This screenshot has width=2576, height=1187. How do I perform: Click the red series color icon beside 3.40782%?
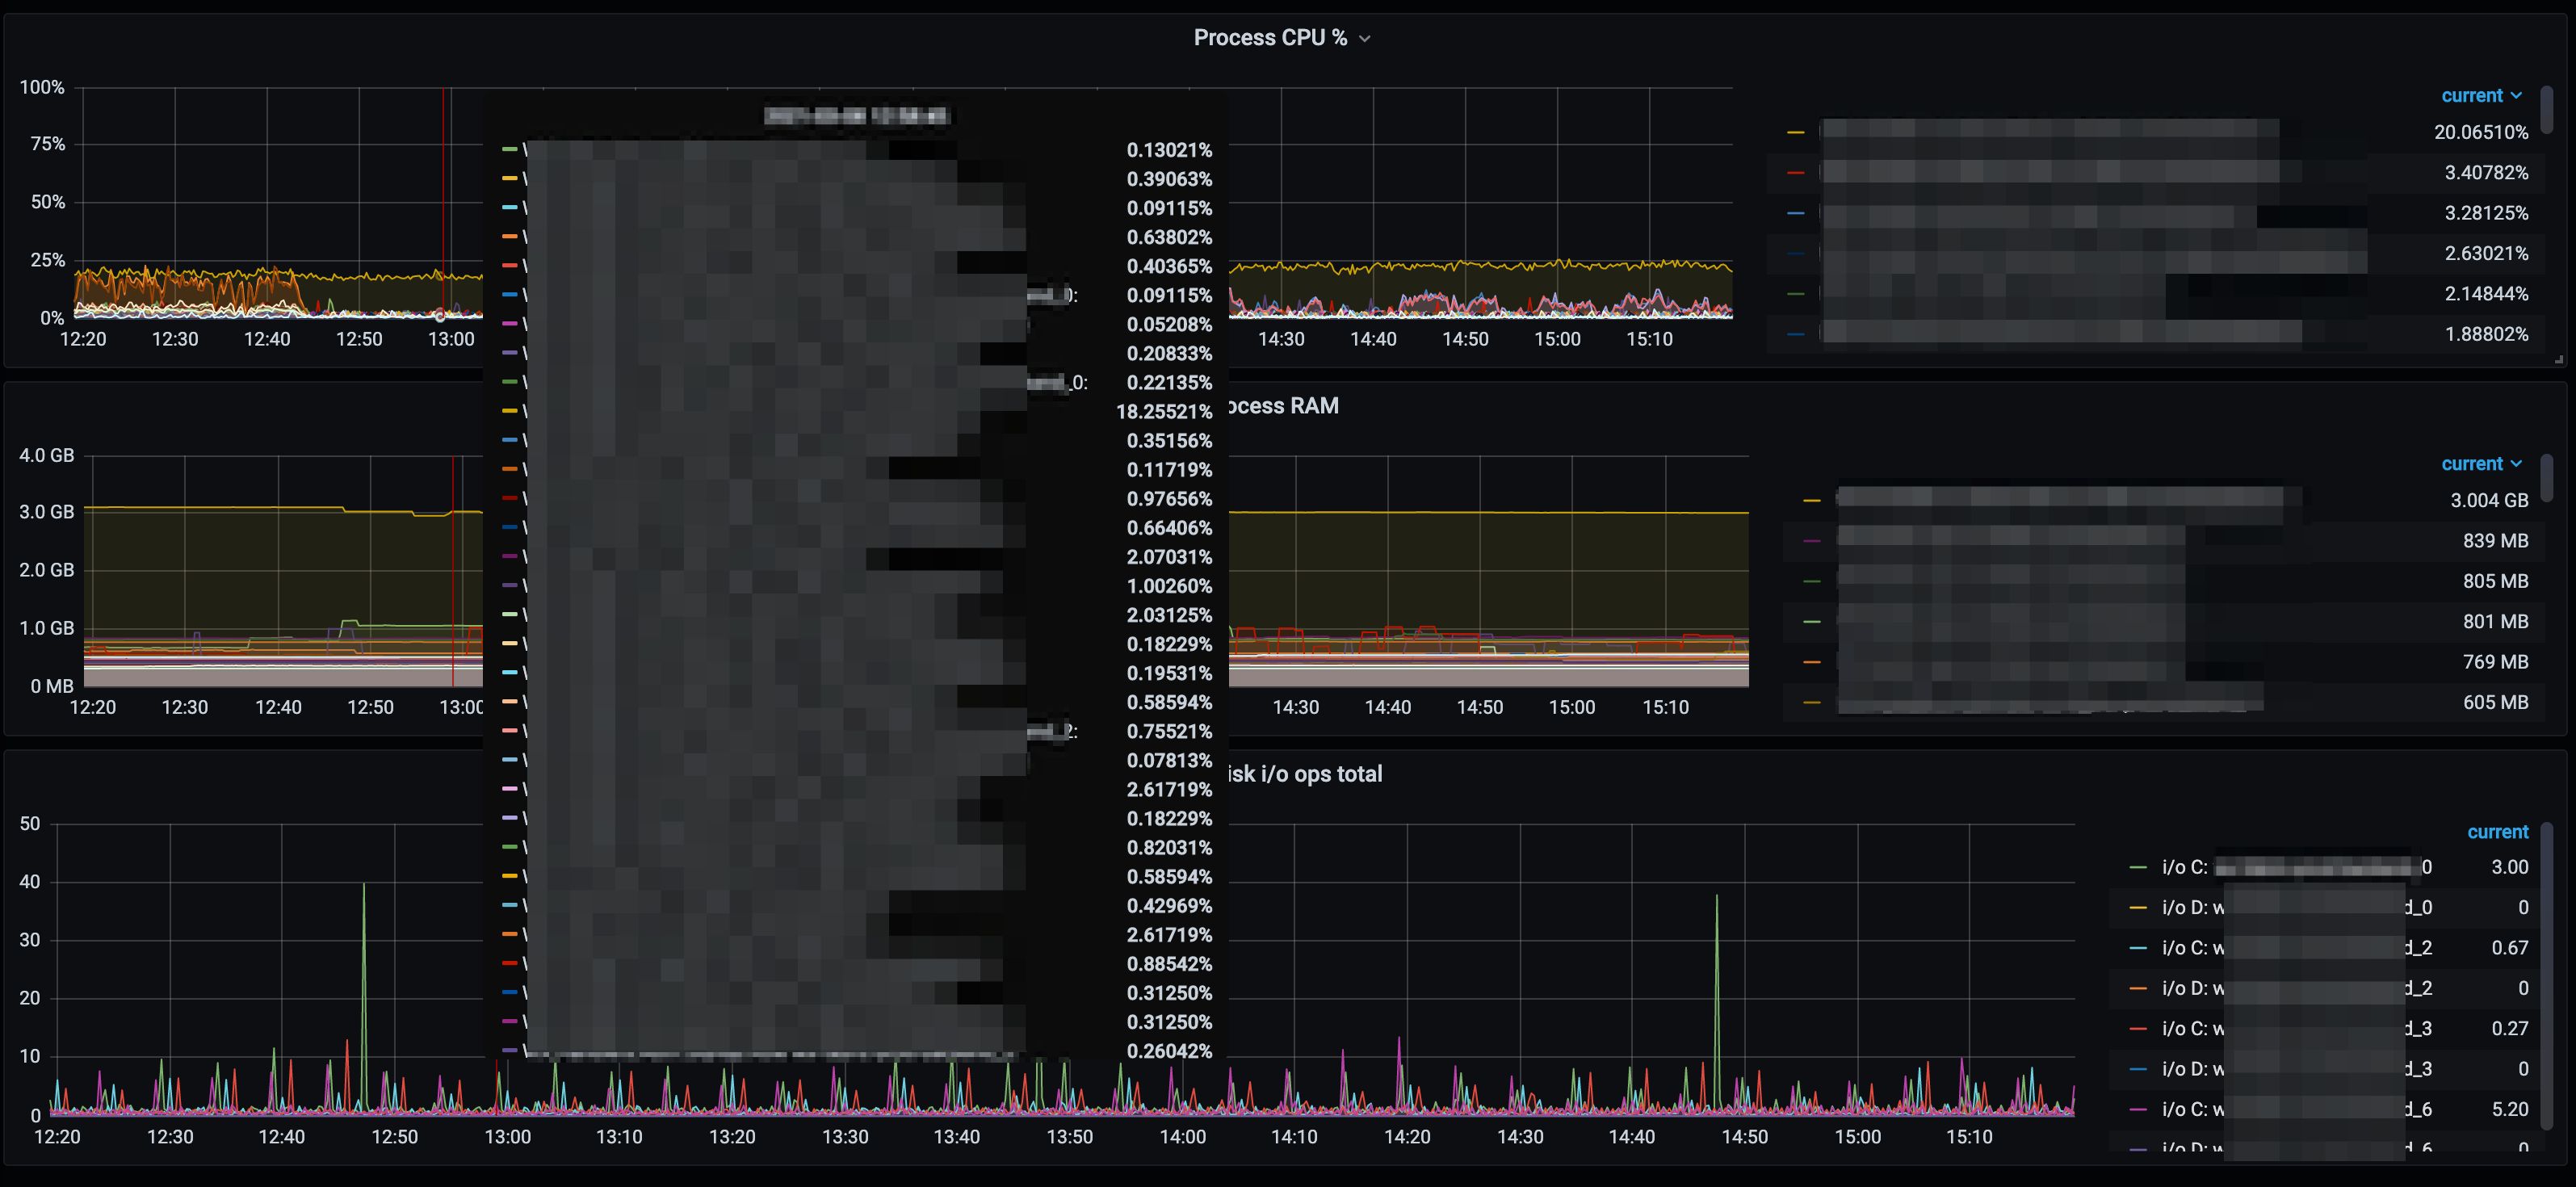1796,173
